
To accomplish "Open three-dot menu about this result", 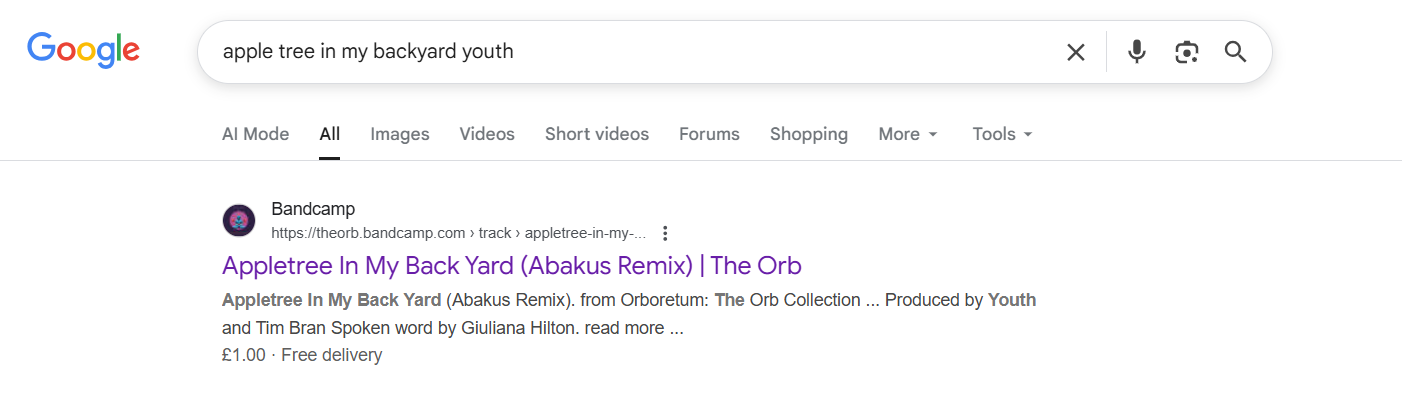I will click(x=665, y=234).
